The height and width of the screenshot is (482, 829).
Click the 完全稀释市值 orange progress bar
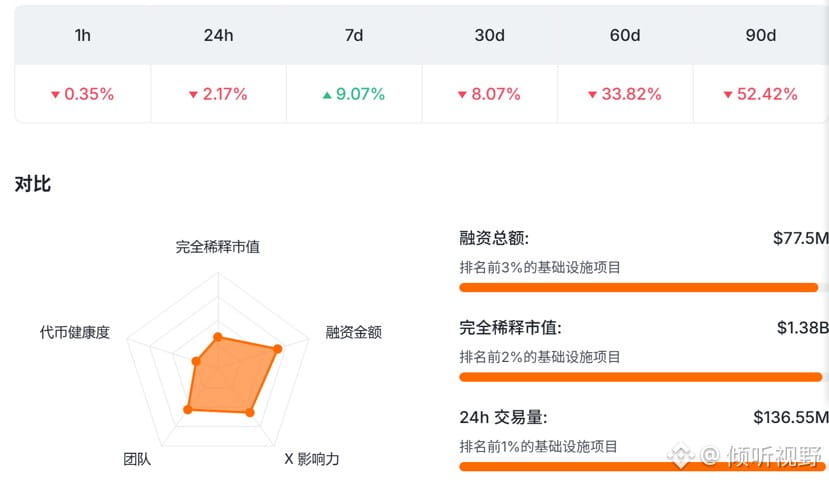[641, 377]
